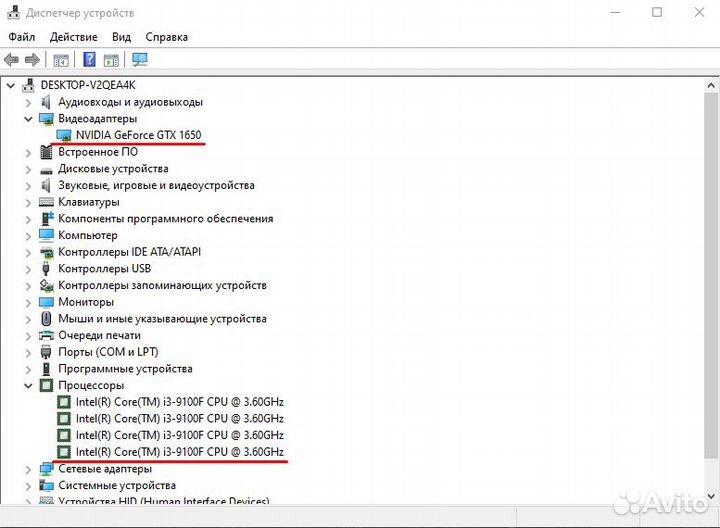Image resolution: width=720 pixels, height=528 pixels.
Task: Select the Мониторы category
Action: tap(85, 302)
